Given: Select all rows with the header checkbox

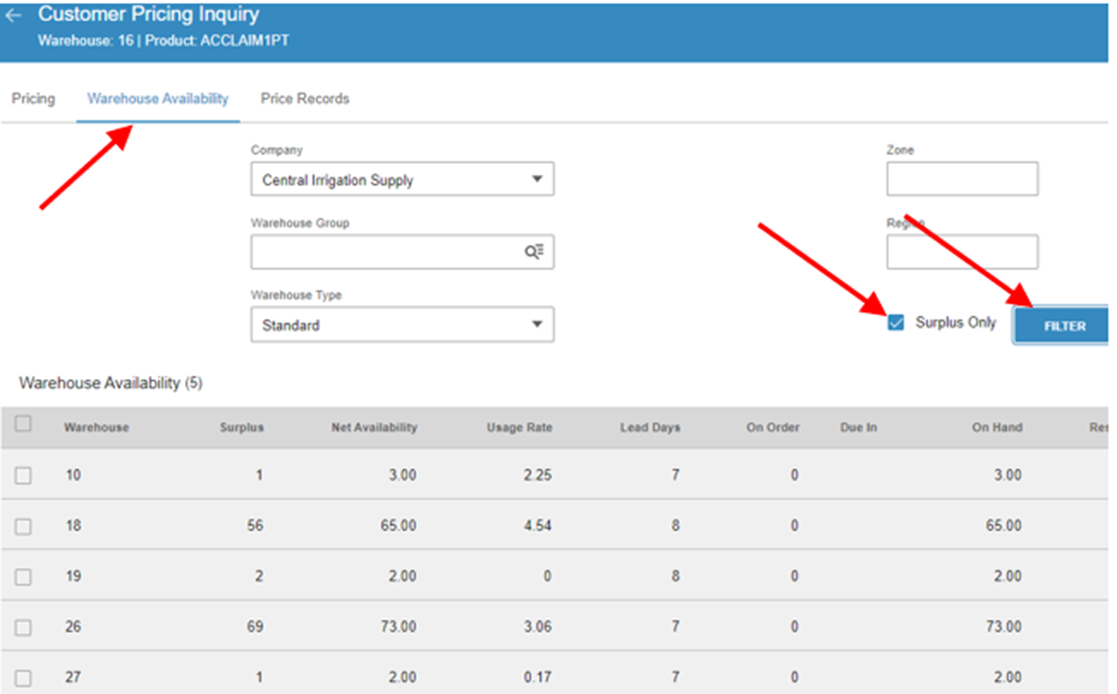Looking at the screenshot, I should 24,424.
